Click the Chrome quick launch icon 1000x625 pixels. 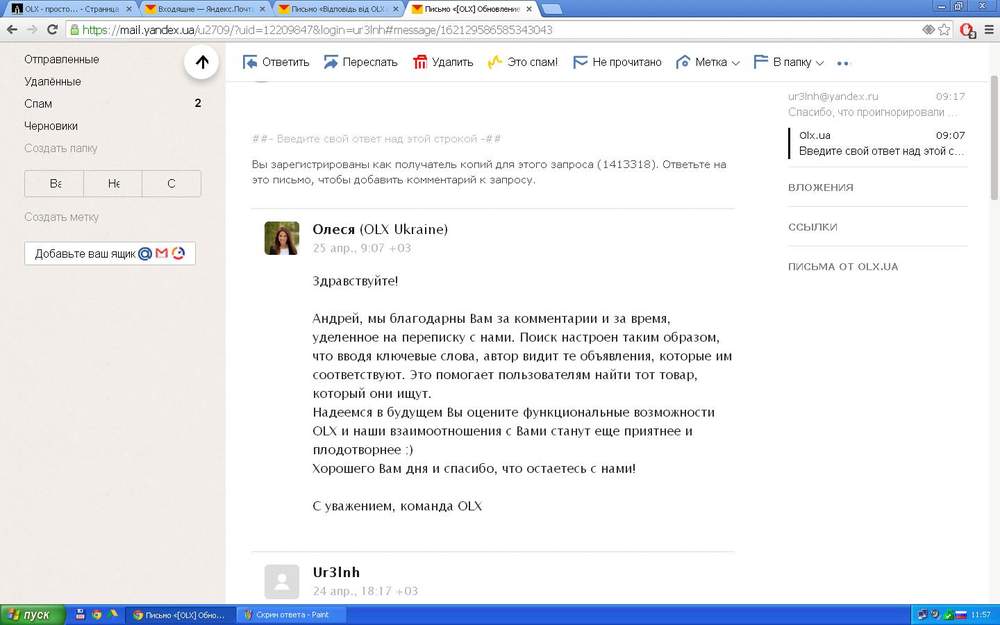pyautogui.click(x=97, y=615)
